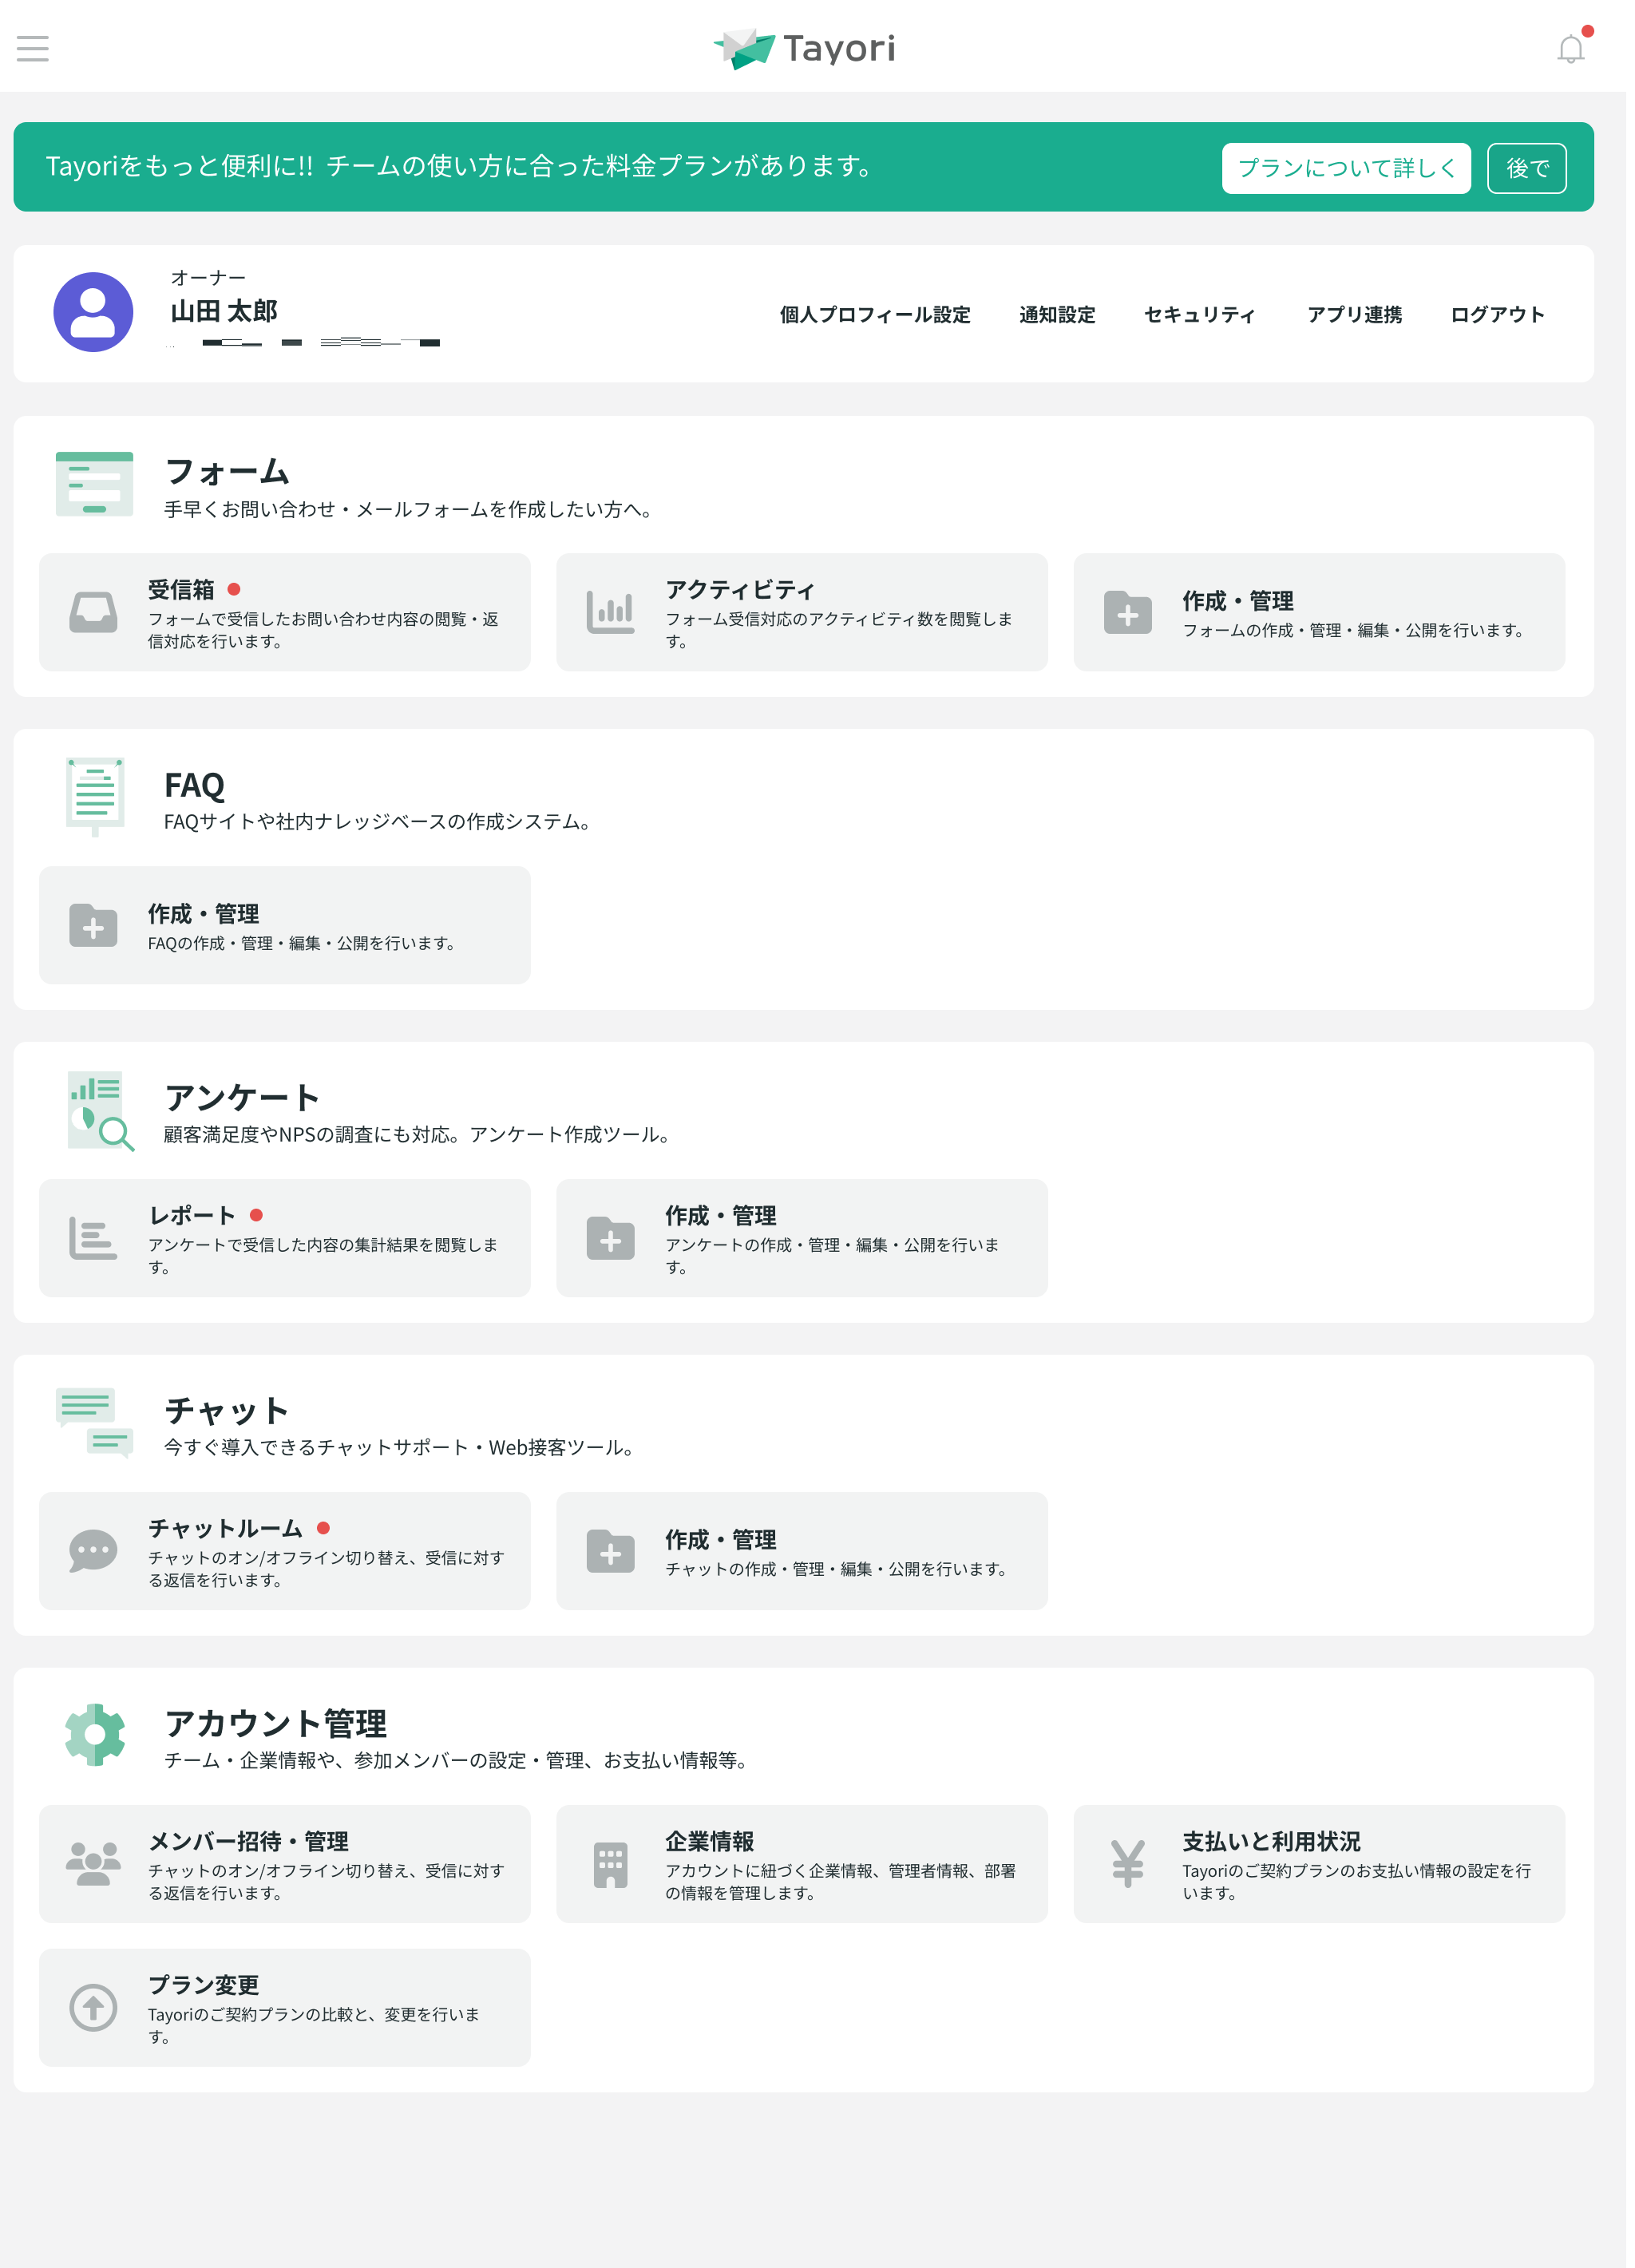This screenshot has height=2268, width=1635.
Task: Click the yen payment icon
Action: click(1132, 1871)
